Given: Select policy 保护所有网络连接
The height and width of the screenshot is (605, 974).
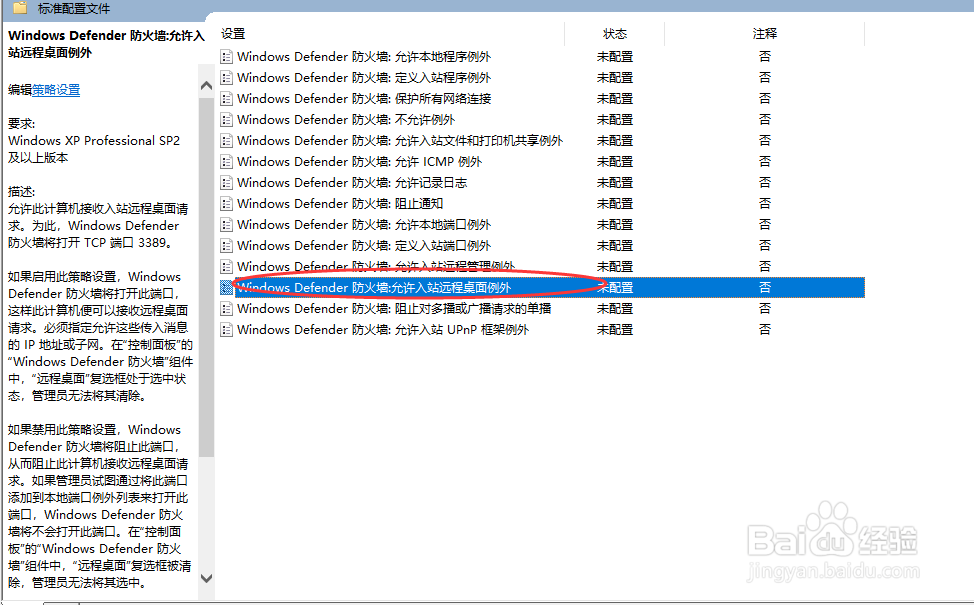Looking at the screenshot, I should pos(364,99).
